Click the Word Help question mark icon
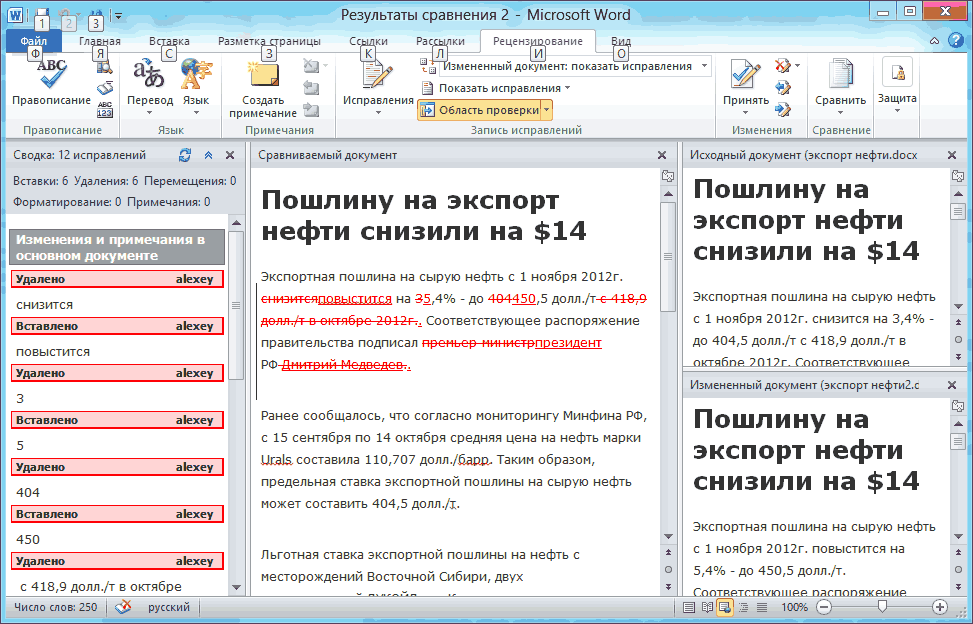This screenshot has width=973, height=624. pyautogui.click(x=955, y=41)
